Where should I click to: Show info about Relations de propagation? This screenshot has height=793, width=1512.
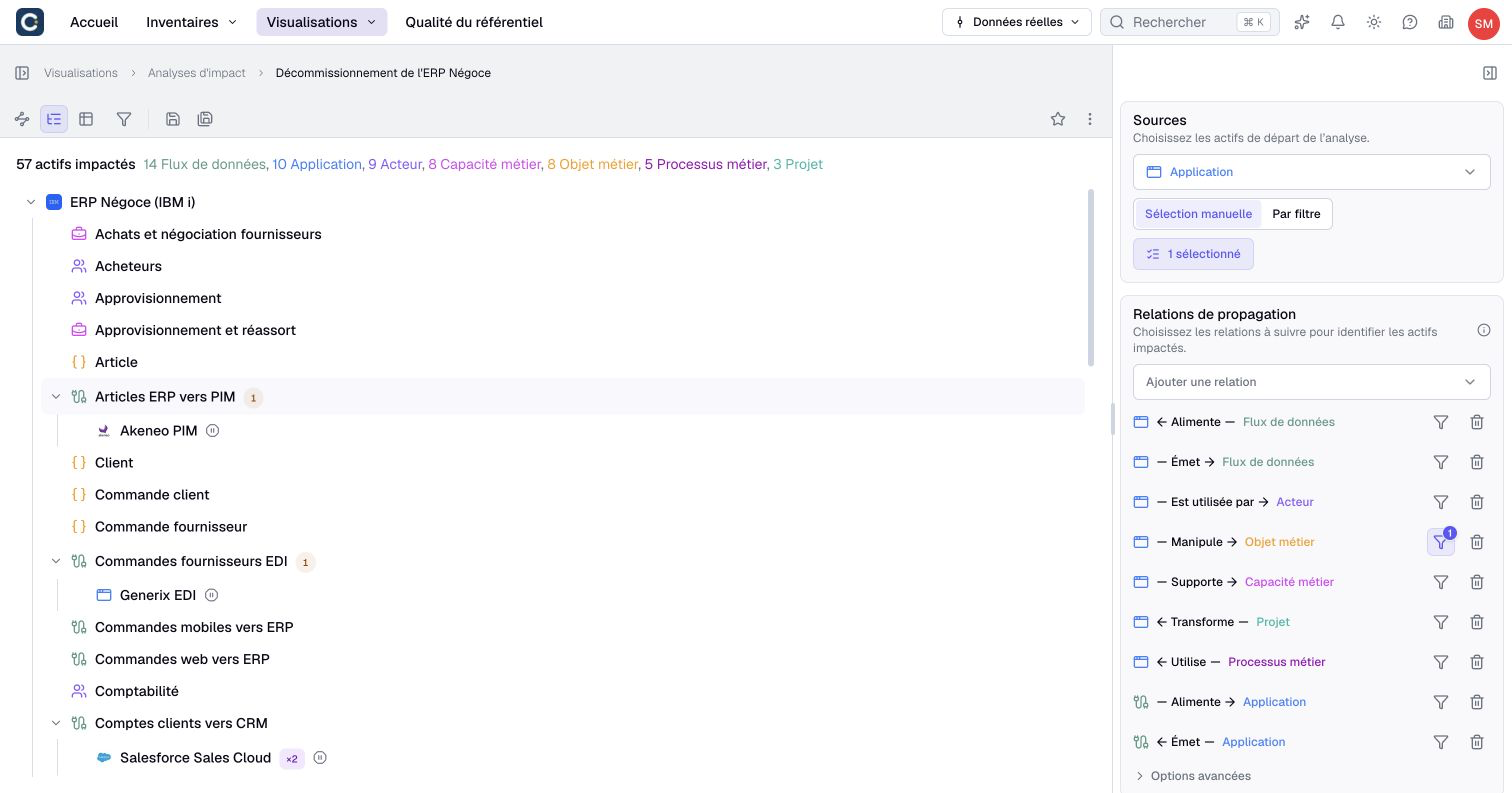[1484, 331]
